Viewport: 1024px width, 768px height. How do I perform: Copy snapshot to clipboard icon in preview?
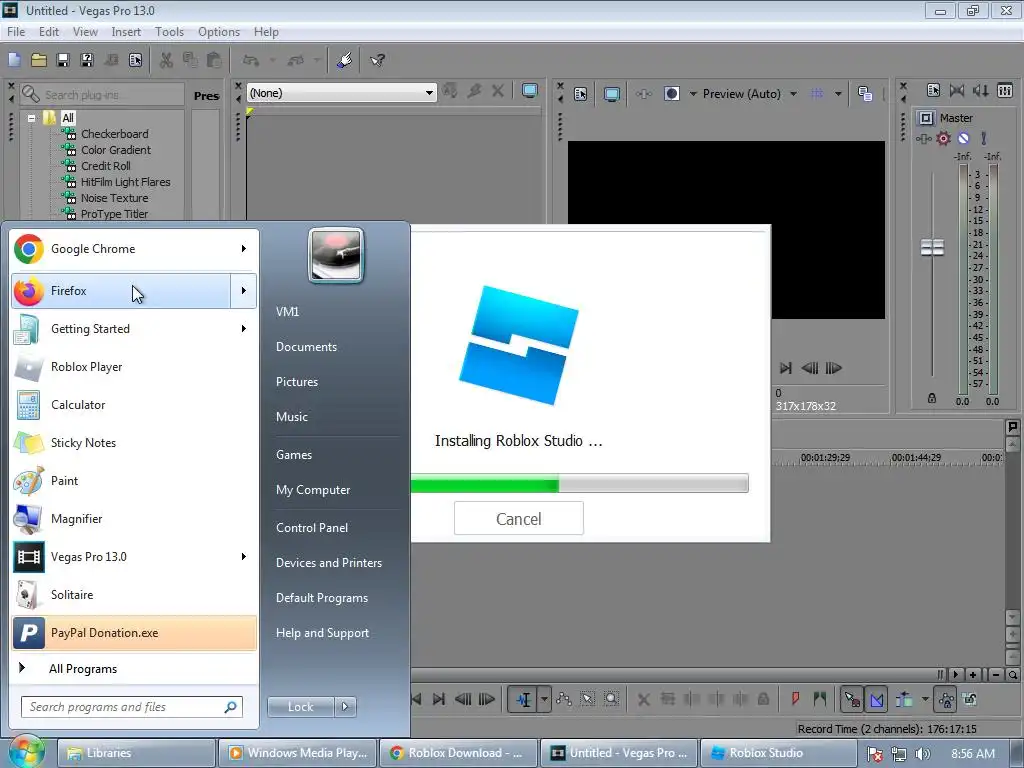pyautogui.click(x=865, y=93)
